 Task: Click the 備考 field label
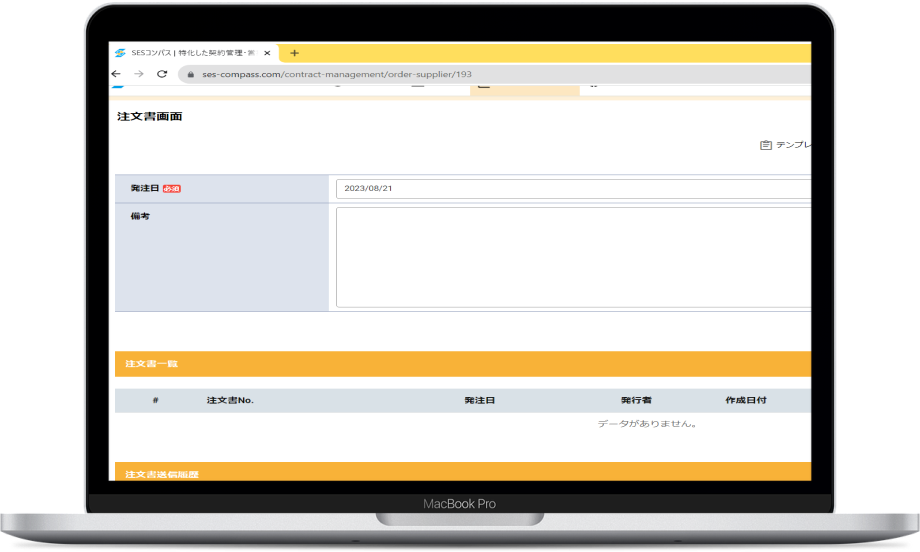(140, 216)
